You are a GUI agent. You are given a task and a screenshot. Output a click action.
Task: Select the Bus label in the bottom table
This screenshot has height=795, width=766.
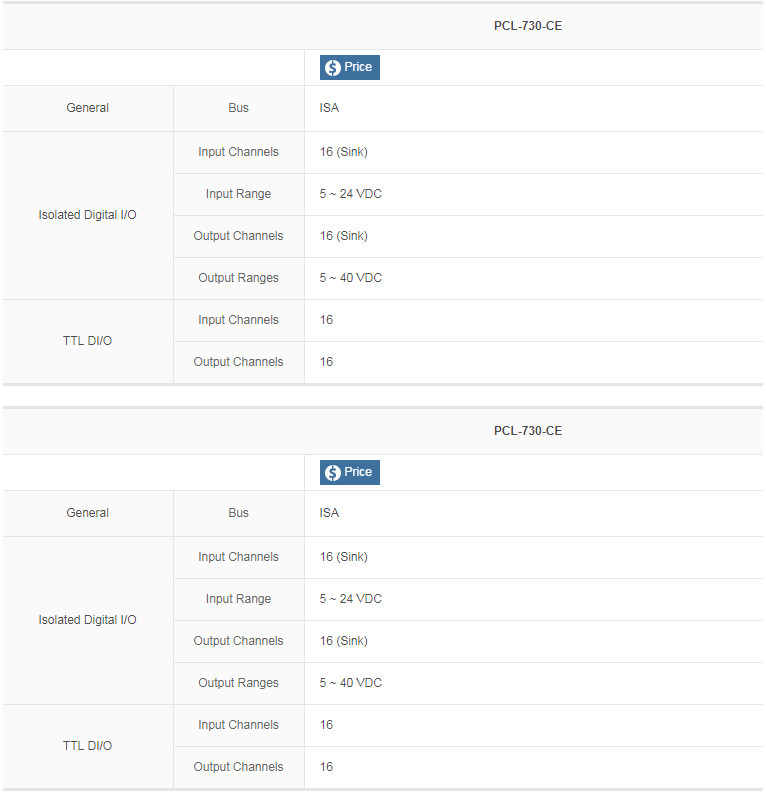[x=238, y=513]
